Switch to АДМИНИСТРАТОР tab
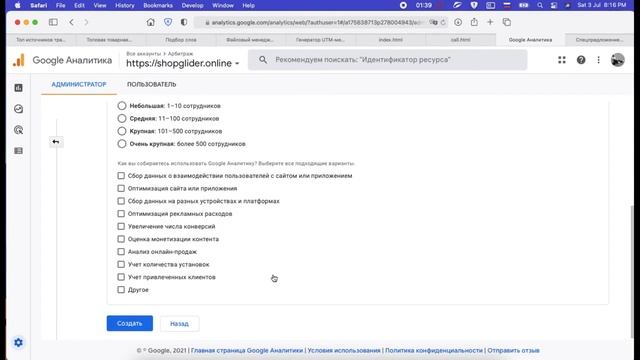The height and width of the screenshot is (360, 640). pos(79,84)
